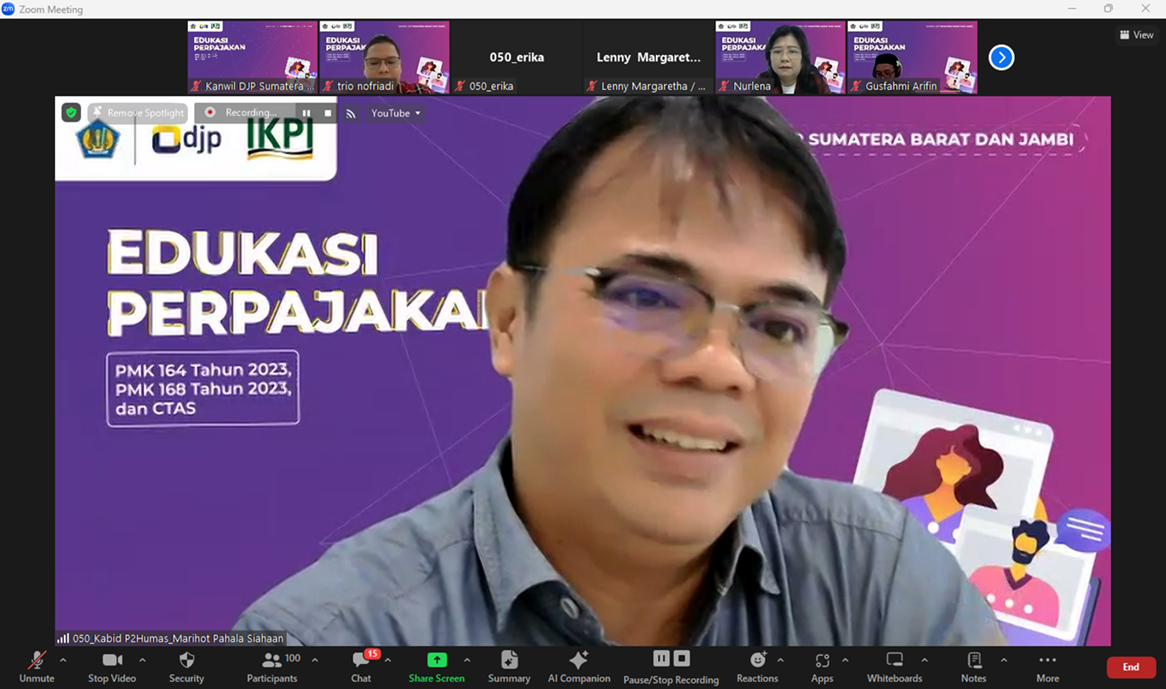This screenshot has height=689, width=1166.
Task: Expand video options arrow beside Stop Video
Action: (x=142, y=660)
